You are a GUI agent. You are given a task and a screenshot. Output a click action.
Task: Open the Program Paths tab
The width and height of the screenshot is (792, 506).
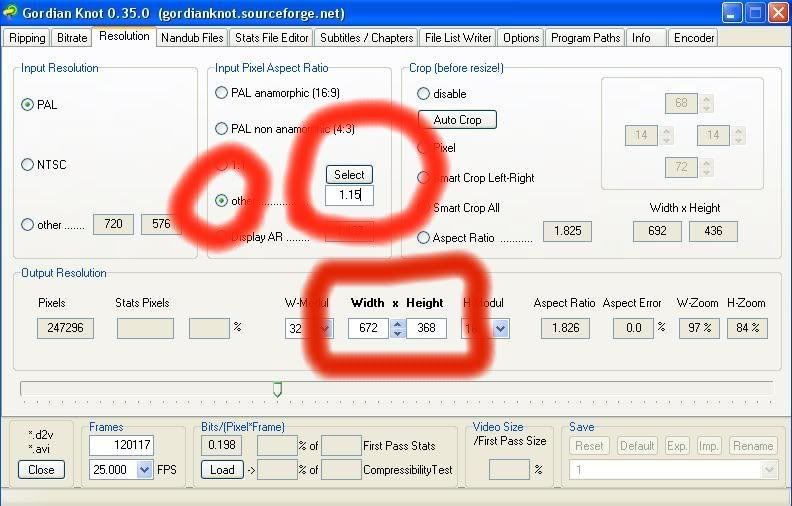click(x=585, y=38)
